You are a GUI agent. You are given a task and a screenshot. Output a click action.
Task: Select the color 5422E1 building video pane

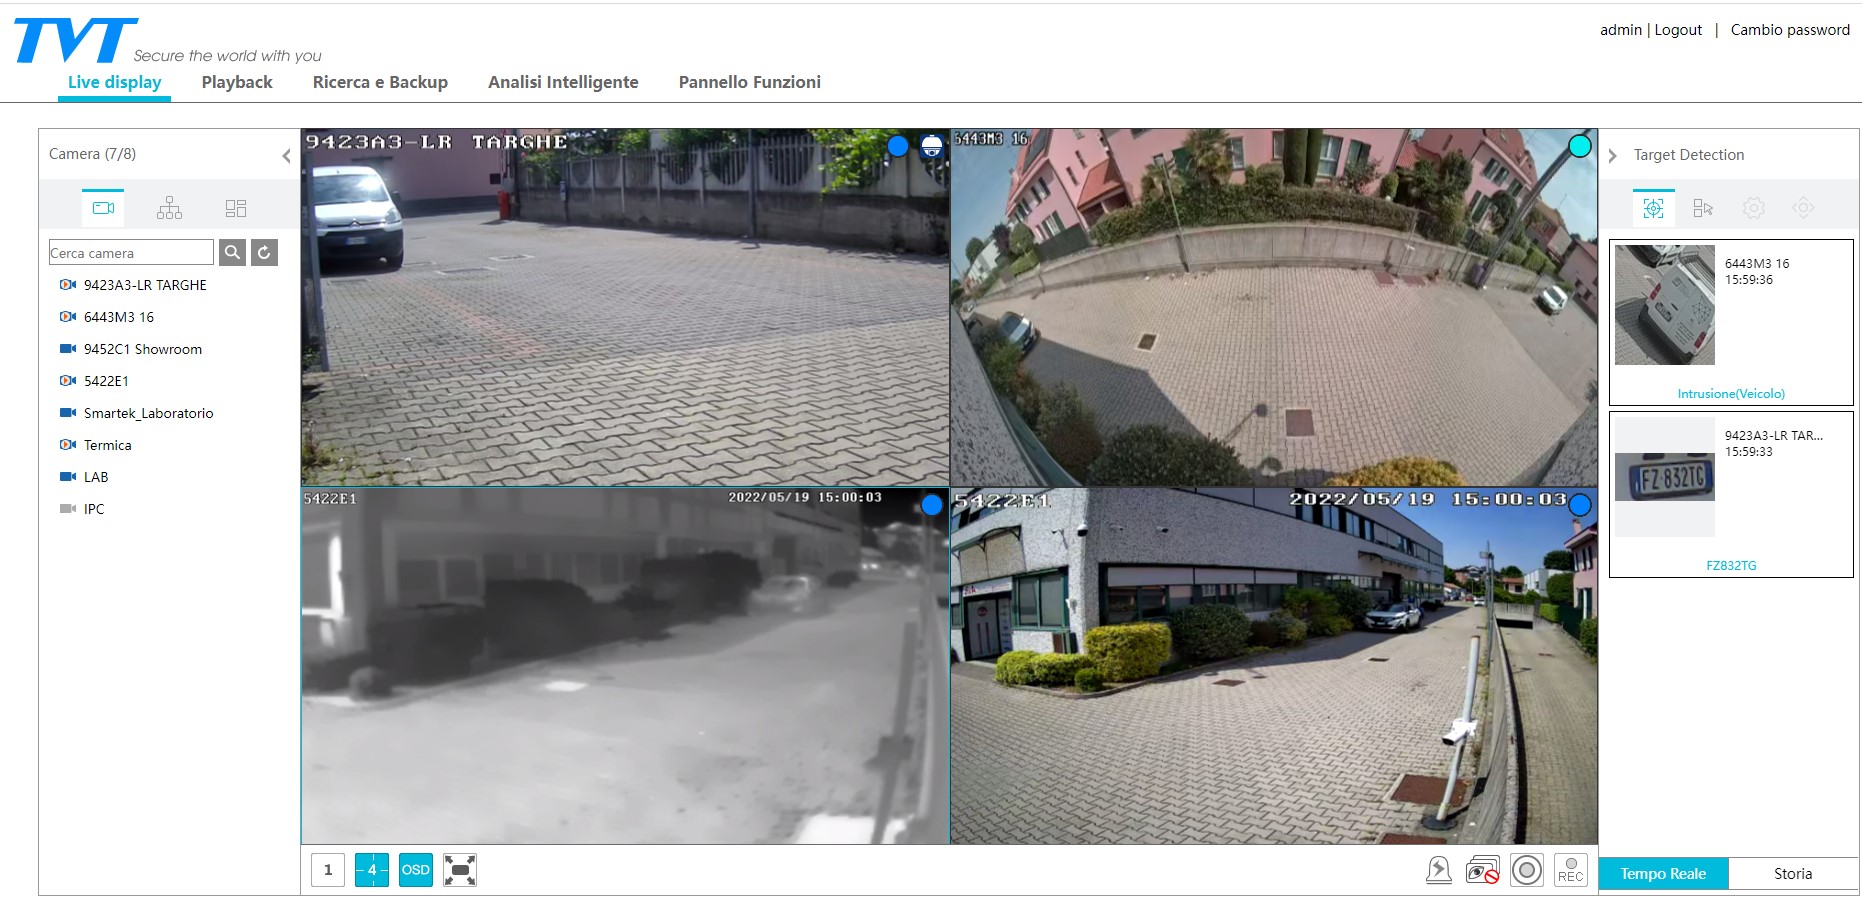coord(1273,666)
